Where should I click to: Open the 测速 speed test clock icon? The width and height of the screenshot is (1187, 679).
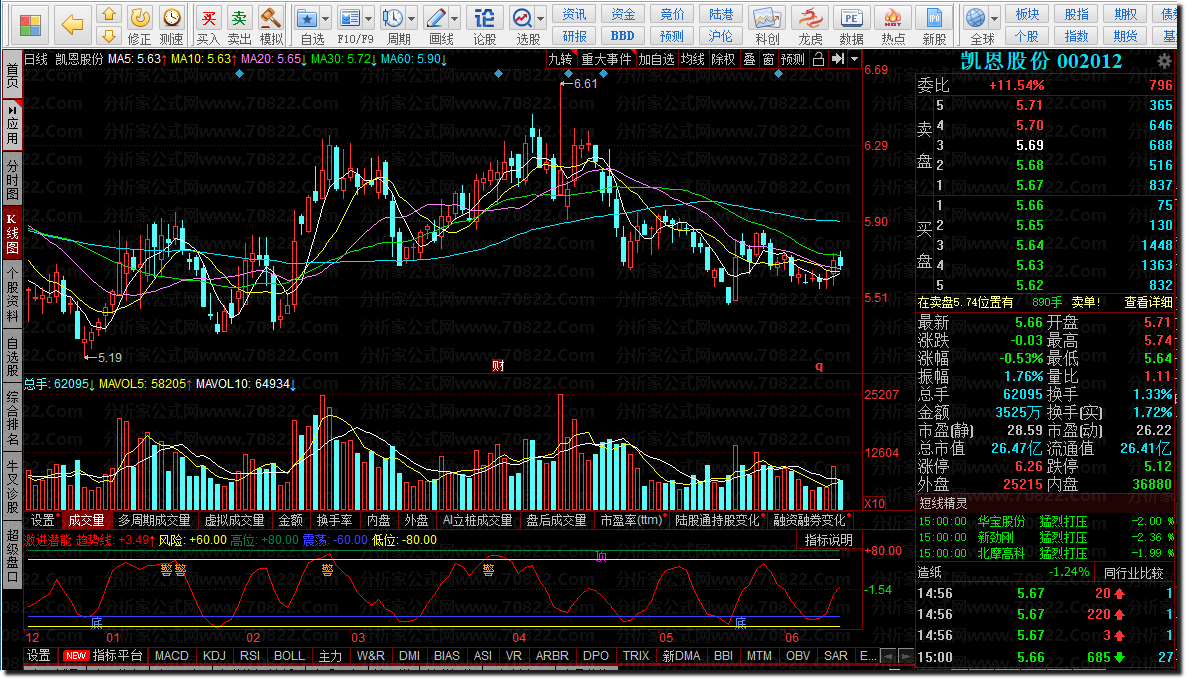(172, 17)
